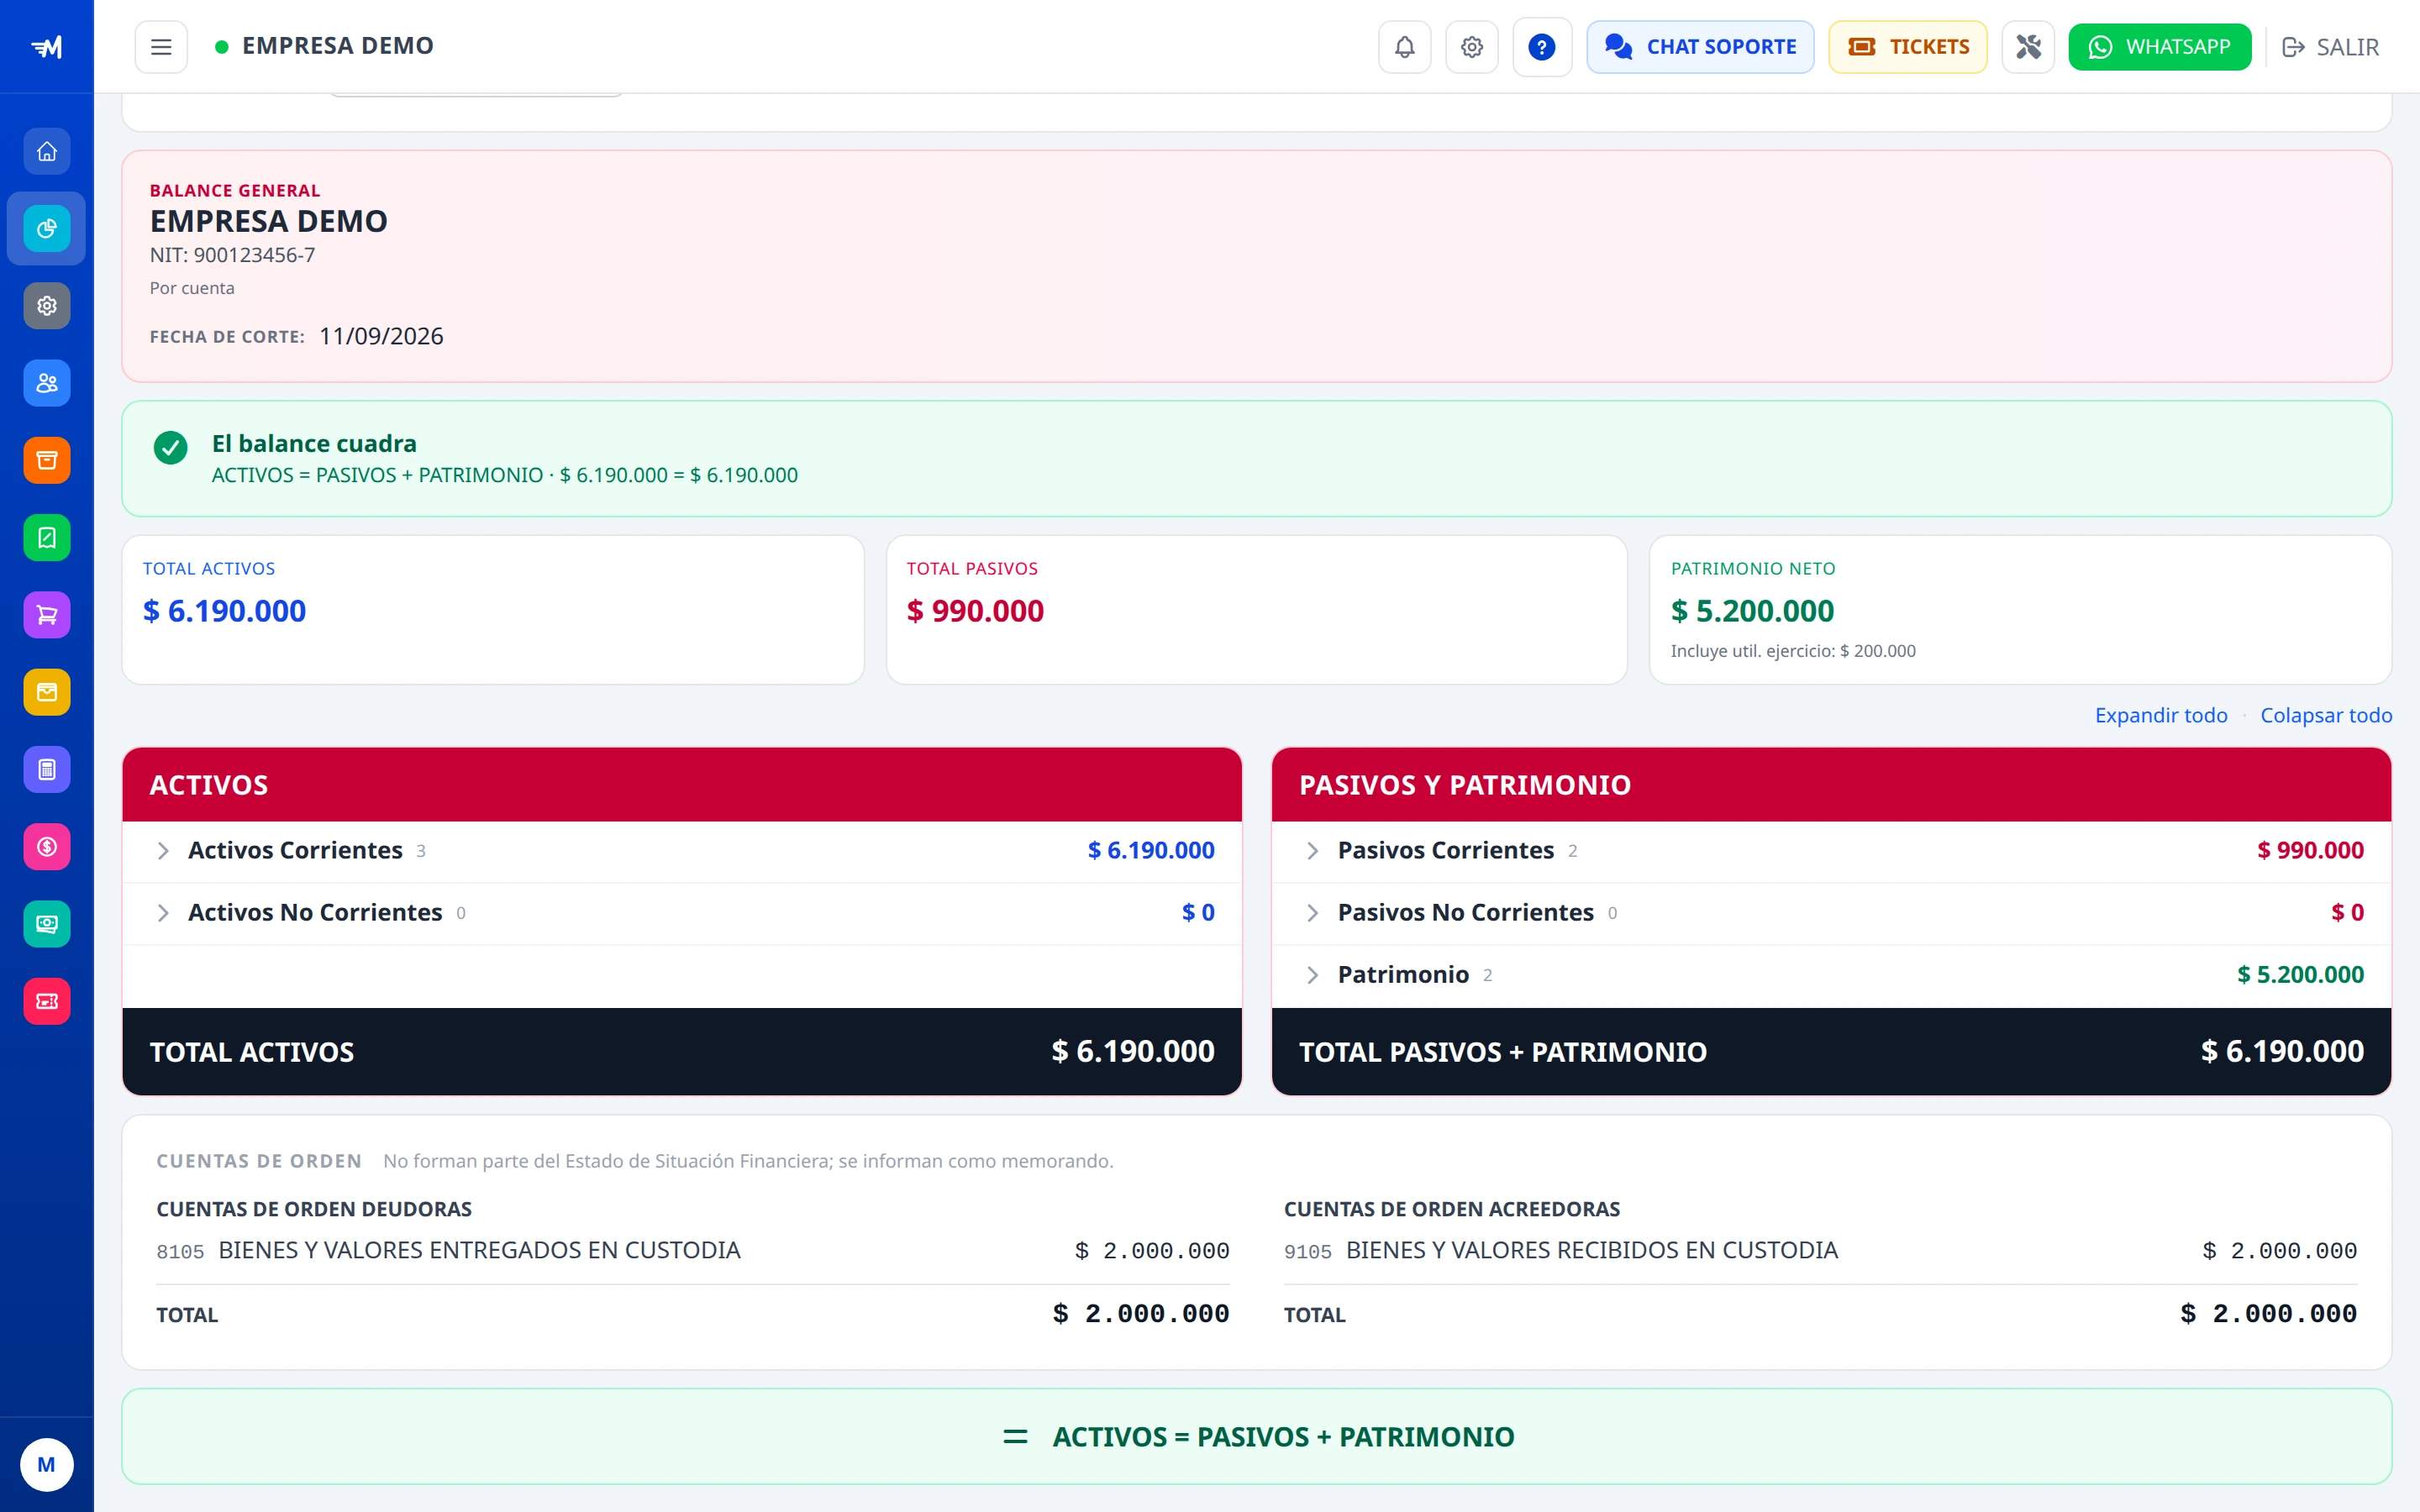Open the home icon in sidebar
The height and width of the screenshot is (1512, 2420).
(47, 152)
